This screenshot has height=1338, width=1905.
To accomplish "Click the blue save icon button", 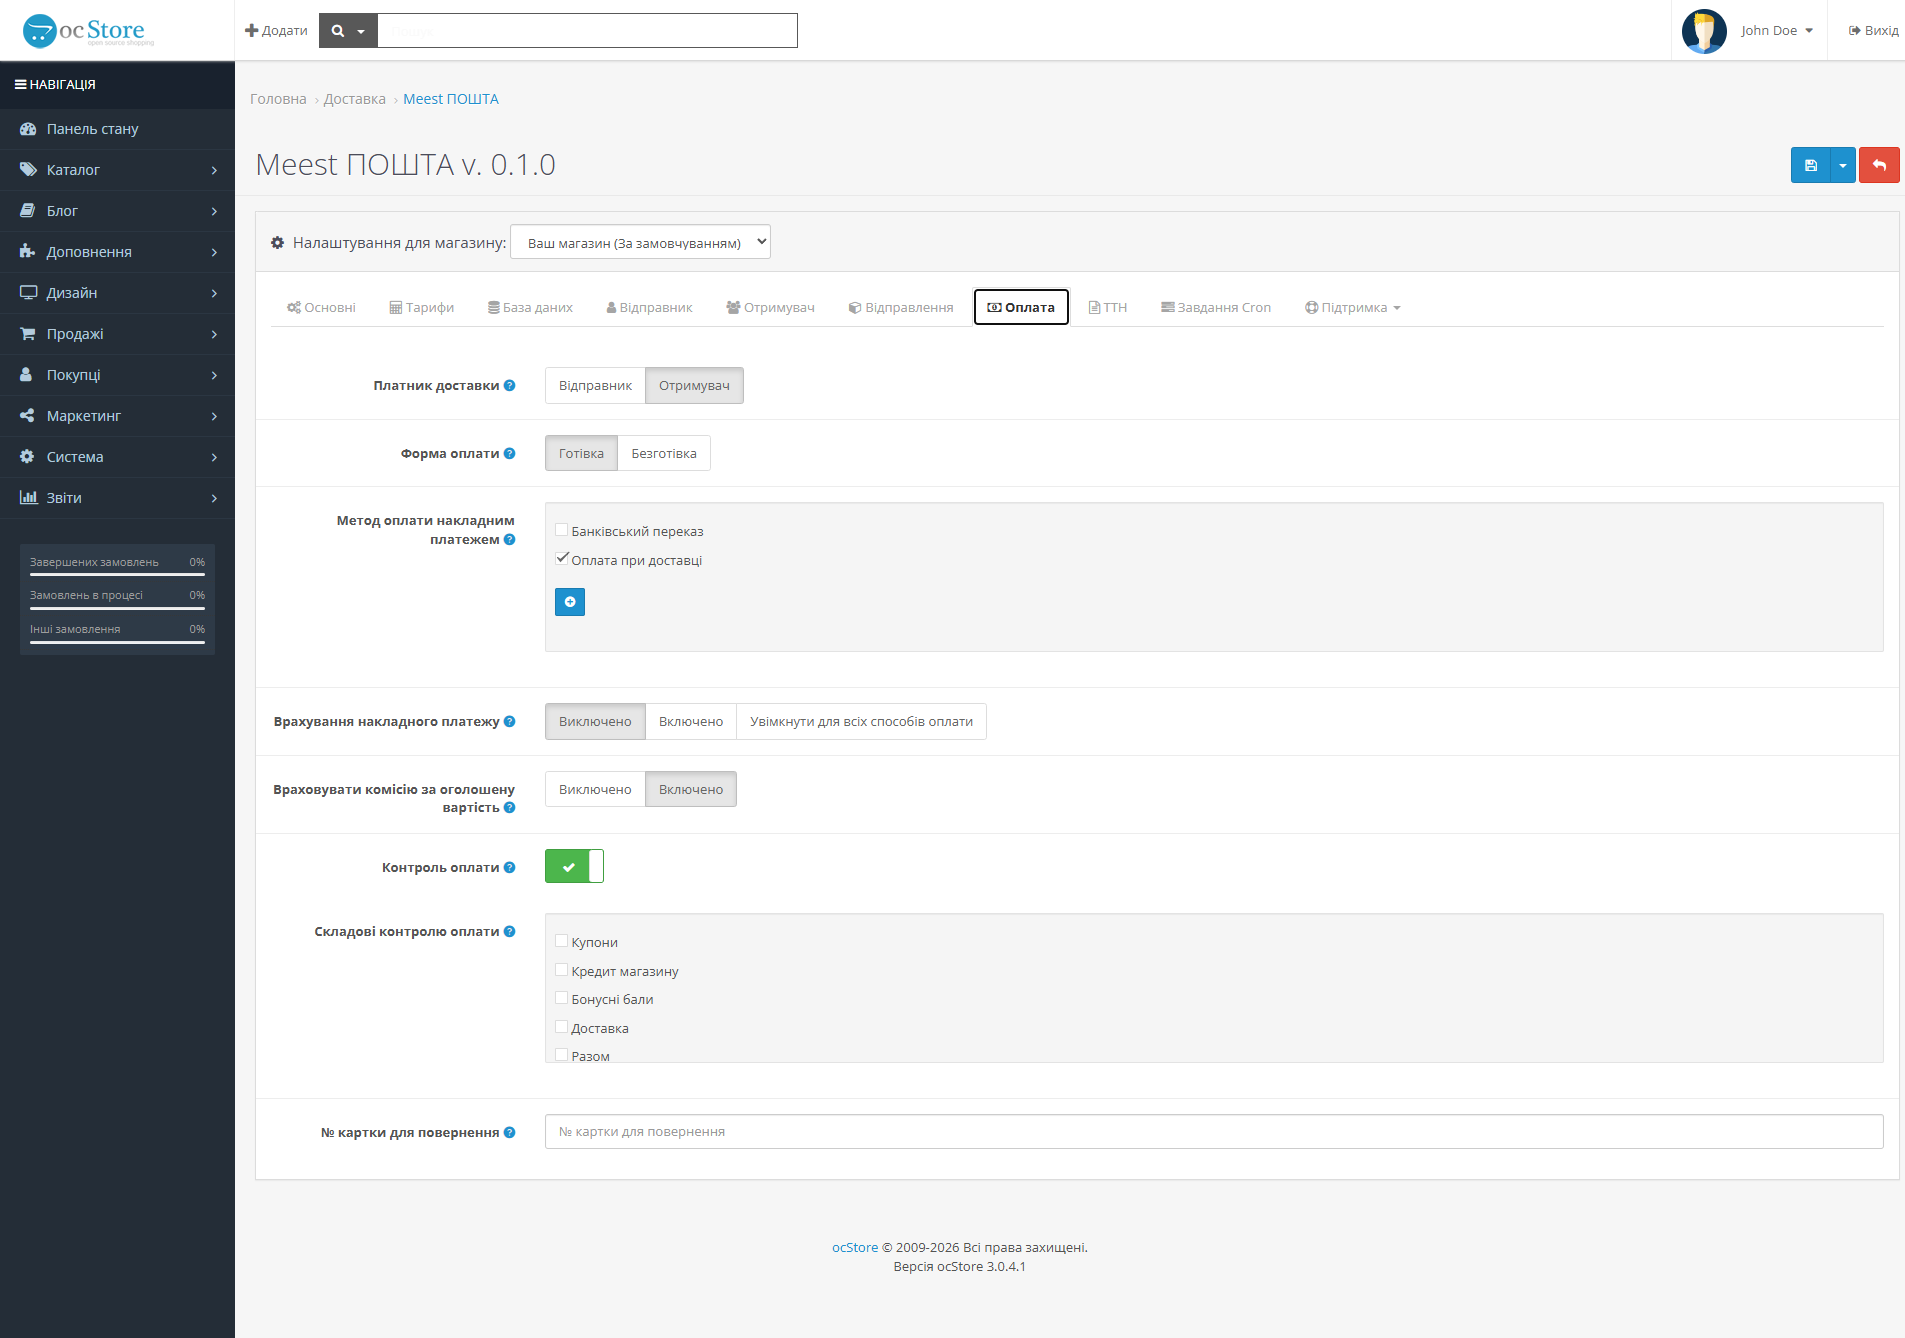I will click(x=1810, y=165).
